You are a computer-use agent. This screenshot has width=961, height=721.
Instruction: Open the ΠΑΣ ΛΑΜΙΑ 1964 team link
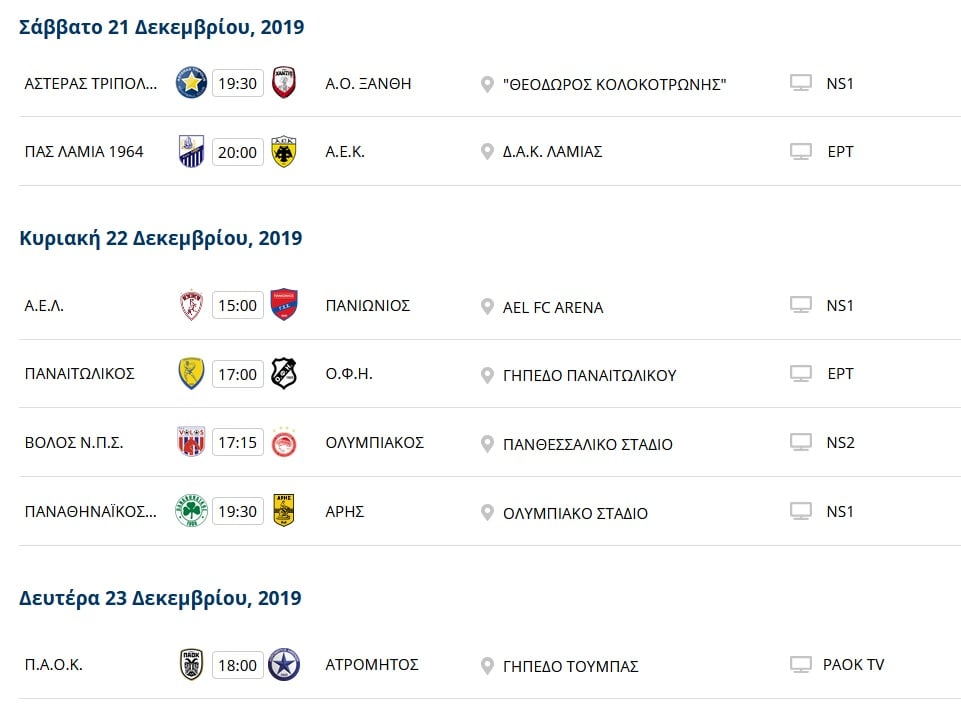tap(84, 152)
